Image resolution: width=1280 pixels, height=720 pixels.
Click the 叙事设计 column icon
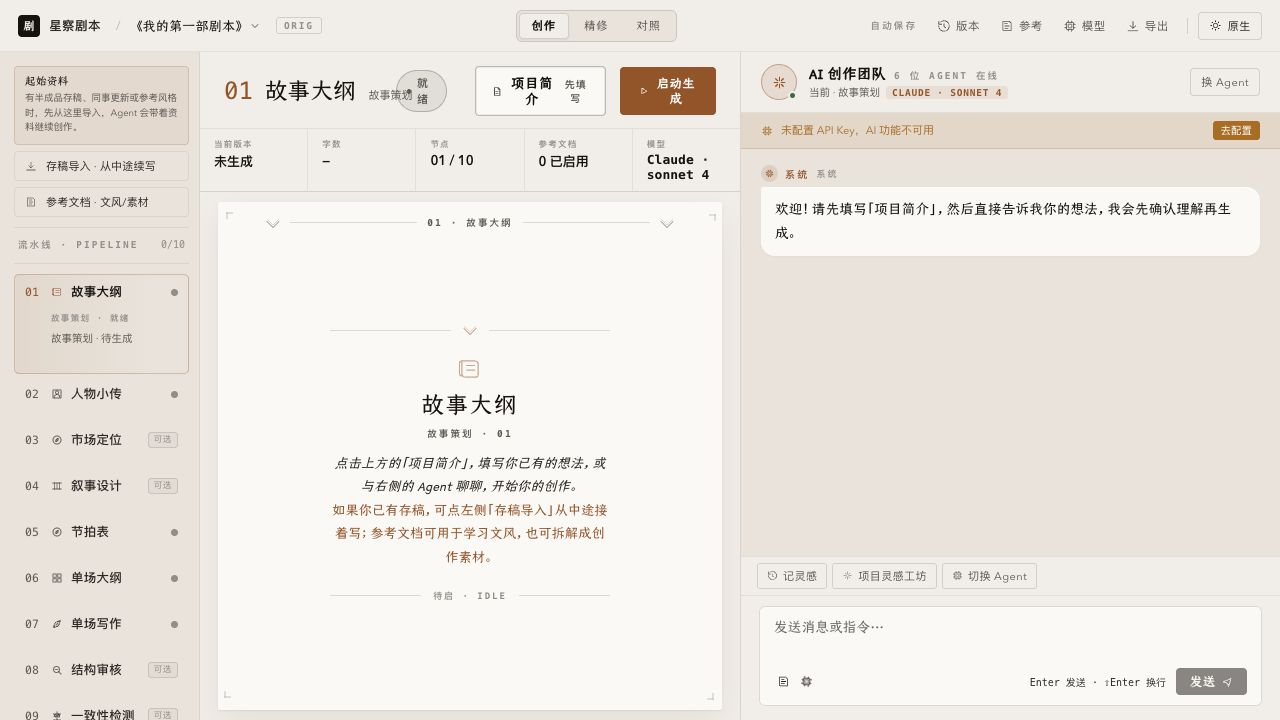(x=57, y=486)
